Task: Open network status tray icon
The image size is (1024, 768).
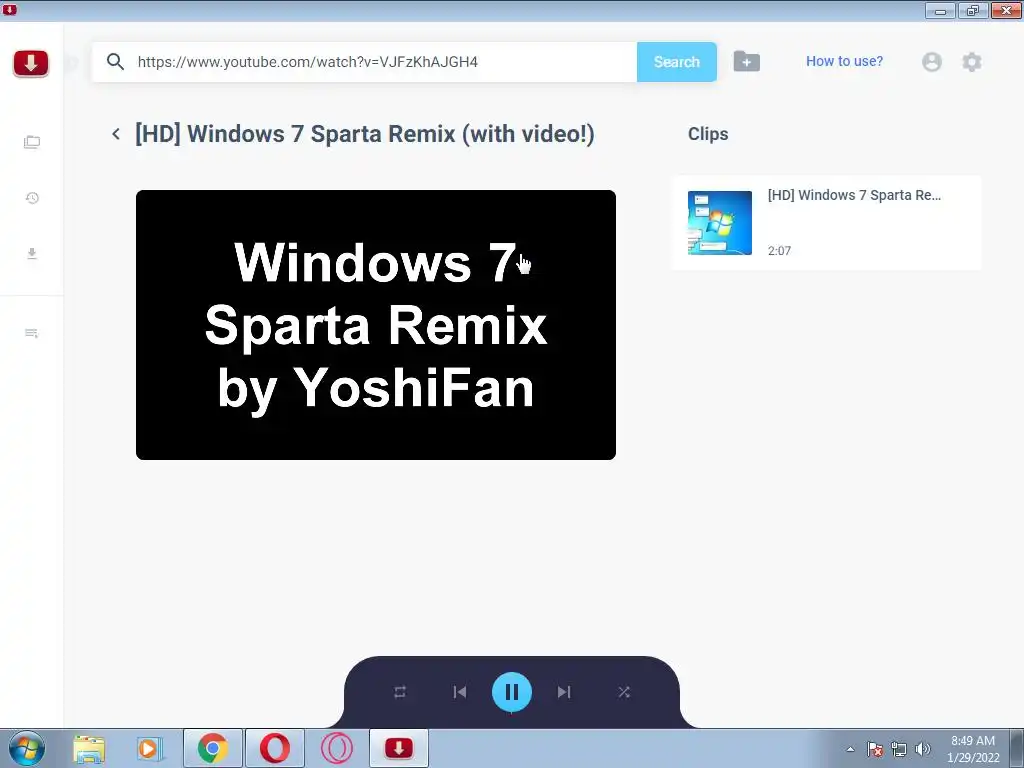Action: click(899, 749)
